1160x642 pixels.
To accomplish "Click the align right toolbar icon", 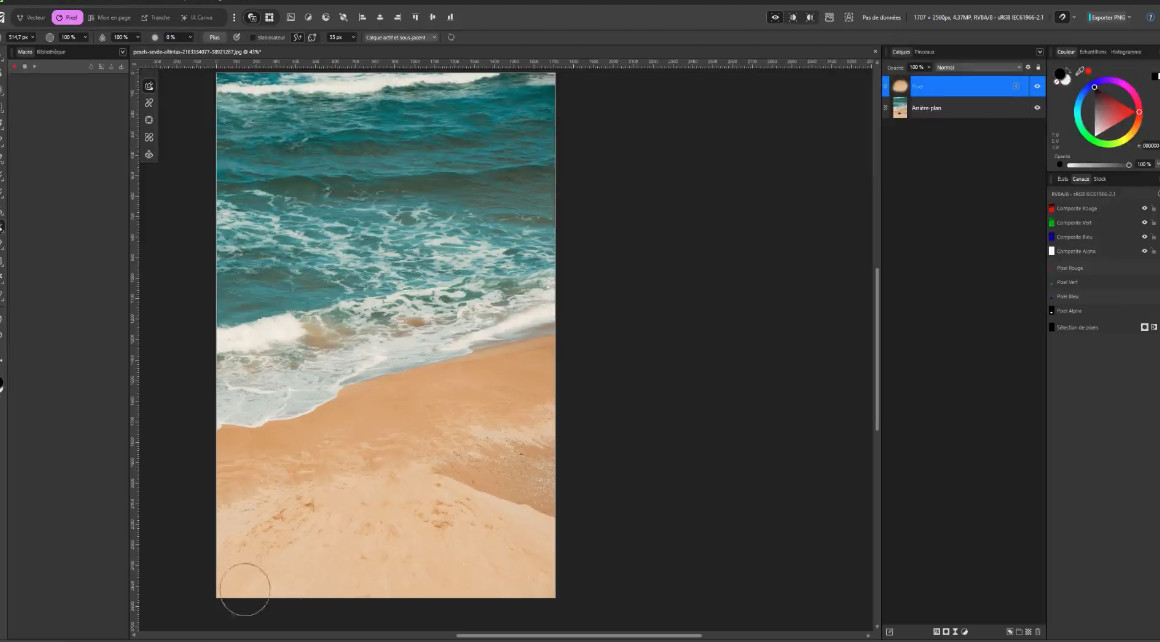I will (x=397, y=17).
